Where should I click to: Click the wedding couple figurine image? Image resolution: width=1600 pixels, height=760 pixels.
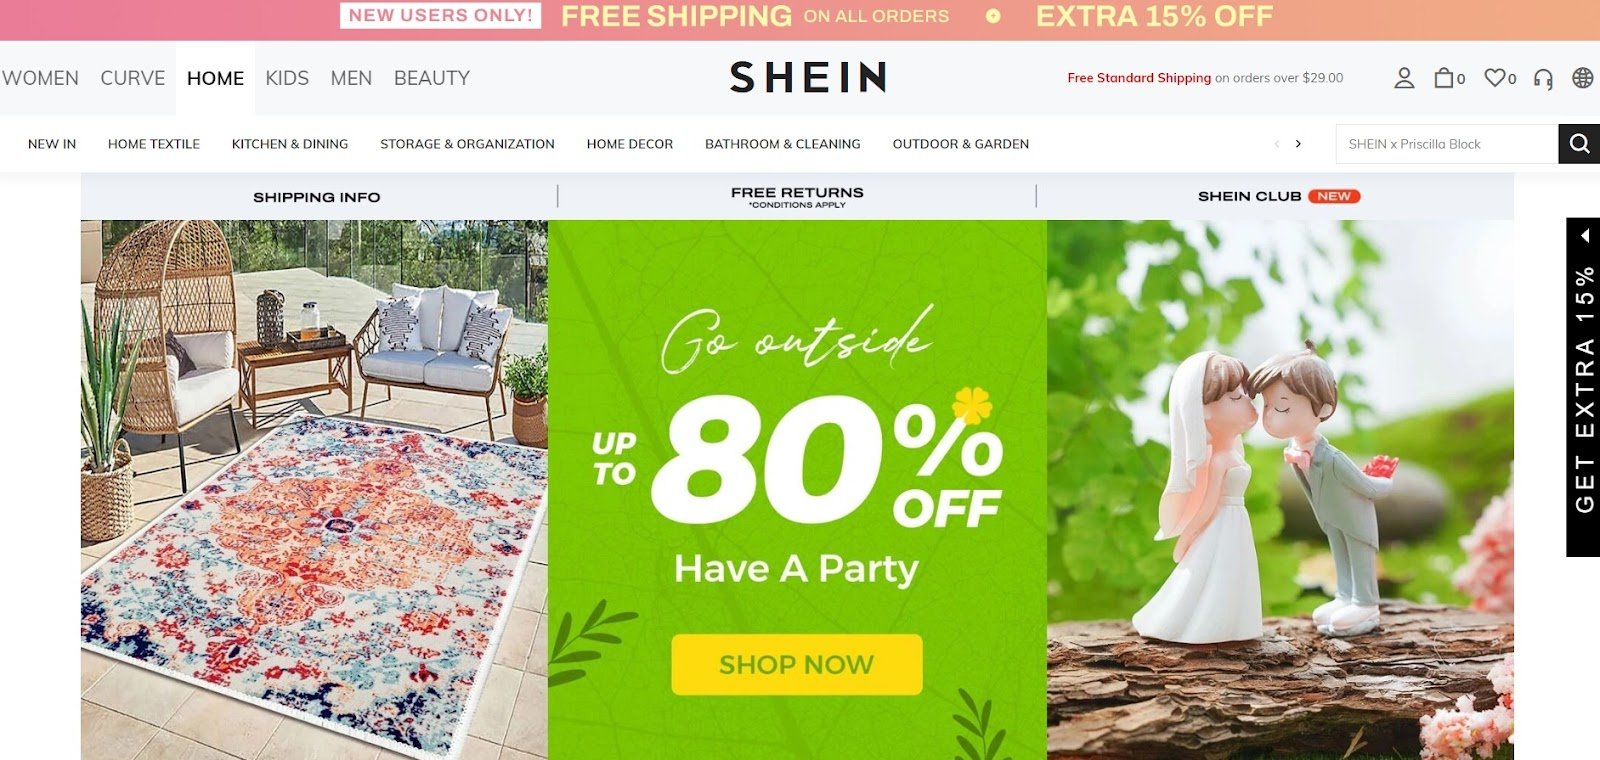pyautogui.click(x=1280, y=490)
